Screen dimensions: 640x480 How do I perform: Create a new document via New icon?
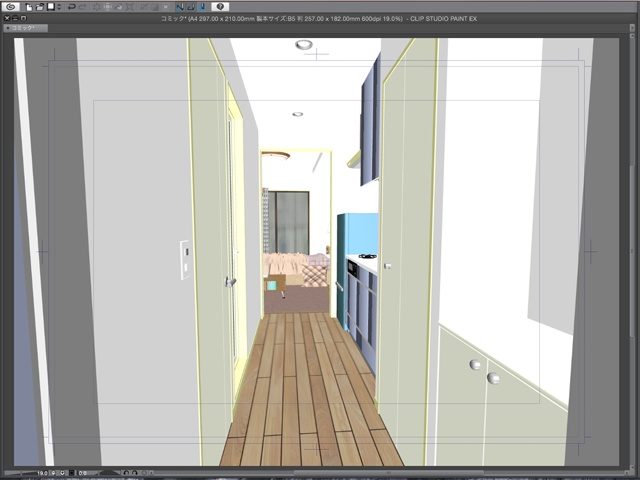29,7
